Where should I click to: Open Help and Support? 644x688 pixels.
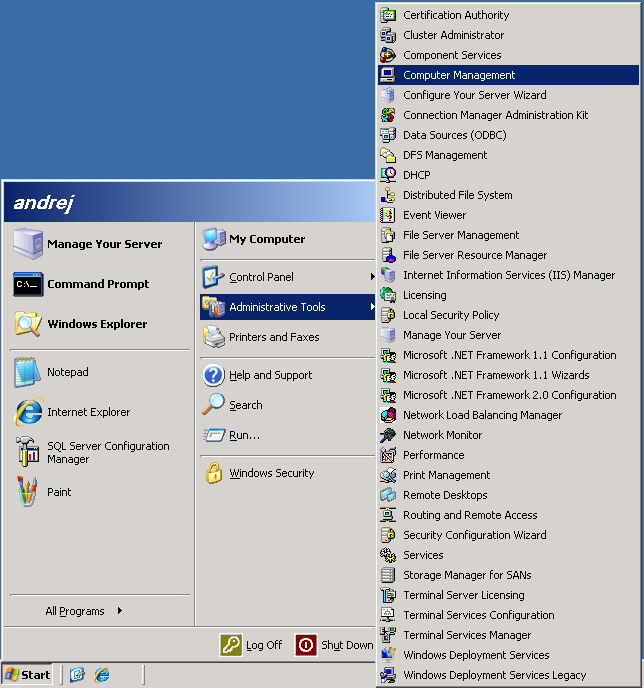click(287, 375)
